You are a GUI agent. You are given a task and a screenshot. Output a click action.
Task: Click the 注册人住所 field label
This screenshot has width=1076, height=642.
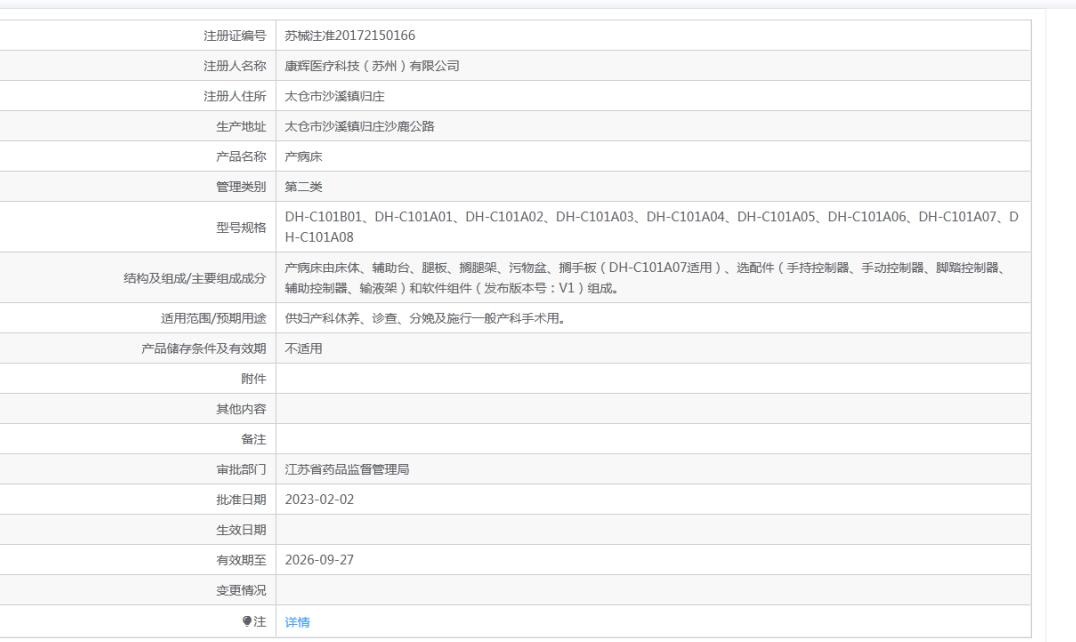[x=235, y=96]
